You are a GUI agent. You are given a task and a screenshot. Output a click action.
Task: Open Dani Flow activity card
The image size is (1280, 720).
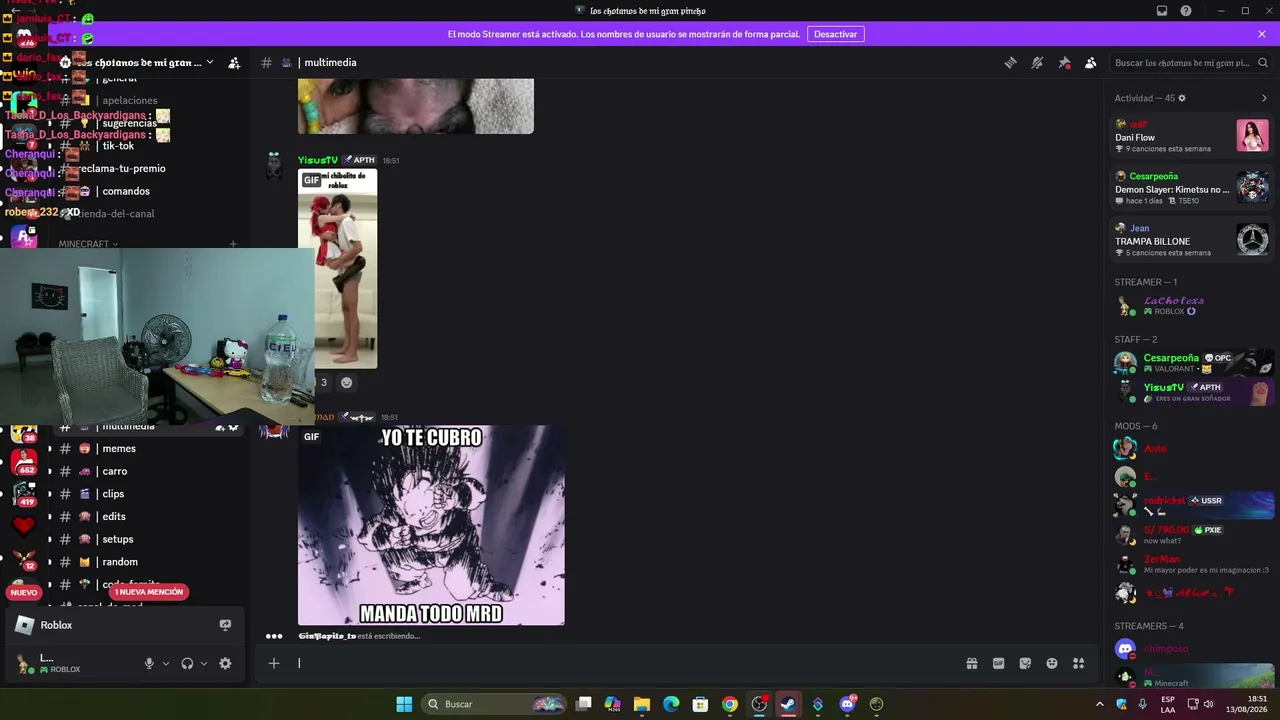(x=1191, y=137)
